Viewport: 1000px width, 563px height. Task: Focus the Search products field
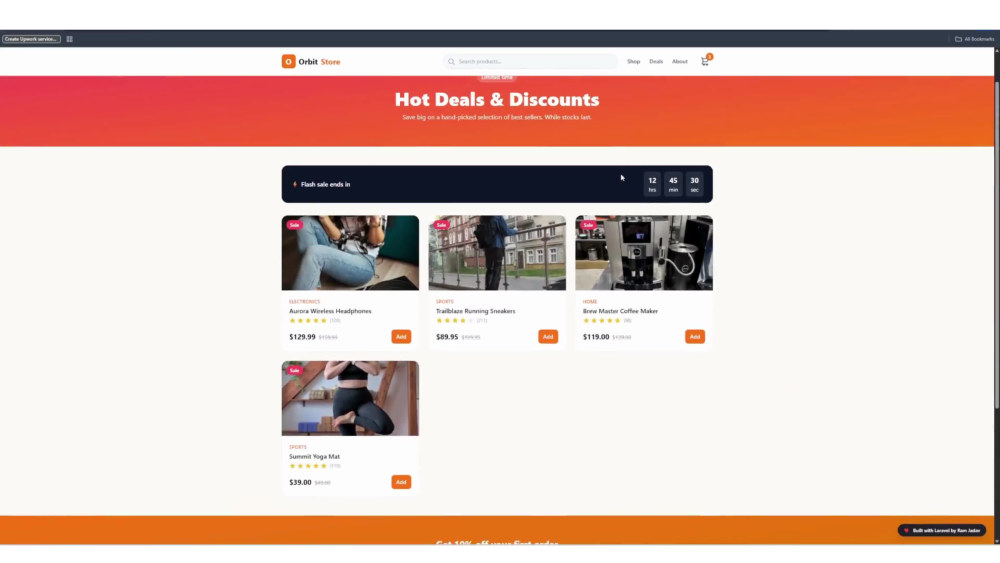pyautogui.click(x=531, y=62)
